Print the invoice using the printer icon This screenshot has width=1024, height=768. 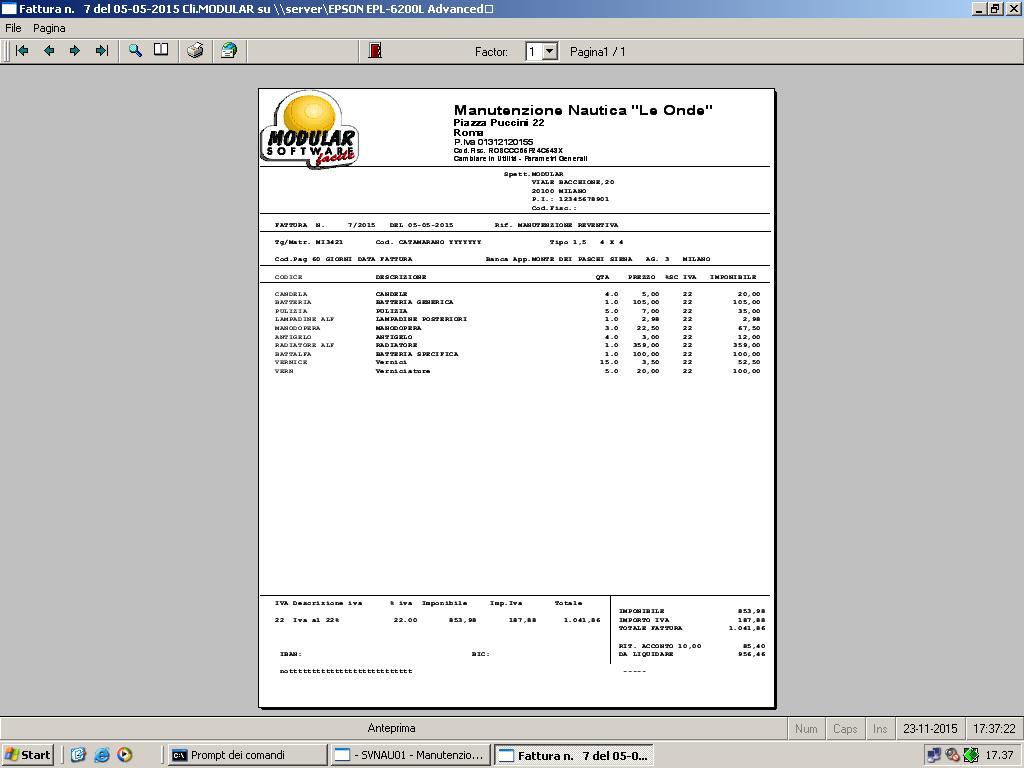(x=196, y=50)
